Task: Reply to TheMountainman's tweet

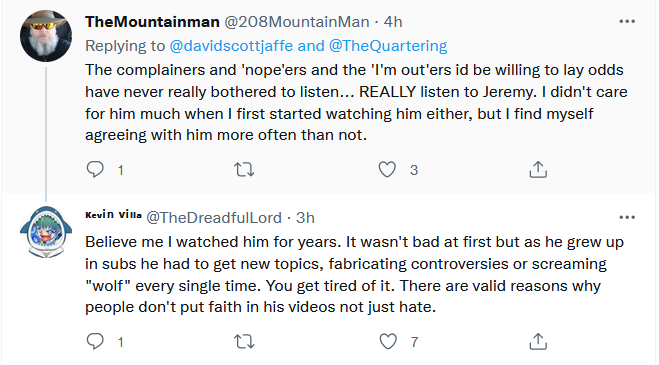Action: click(95, 169)
